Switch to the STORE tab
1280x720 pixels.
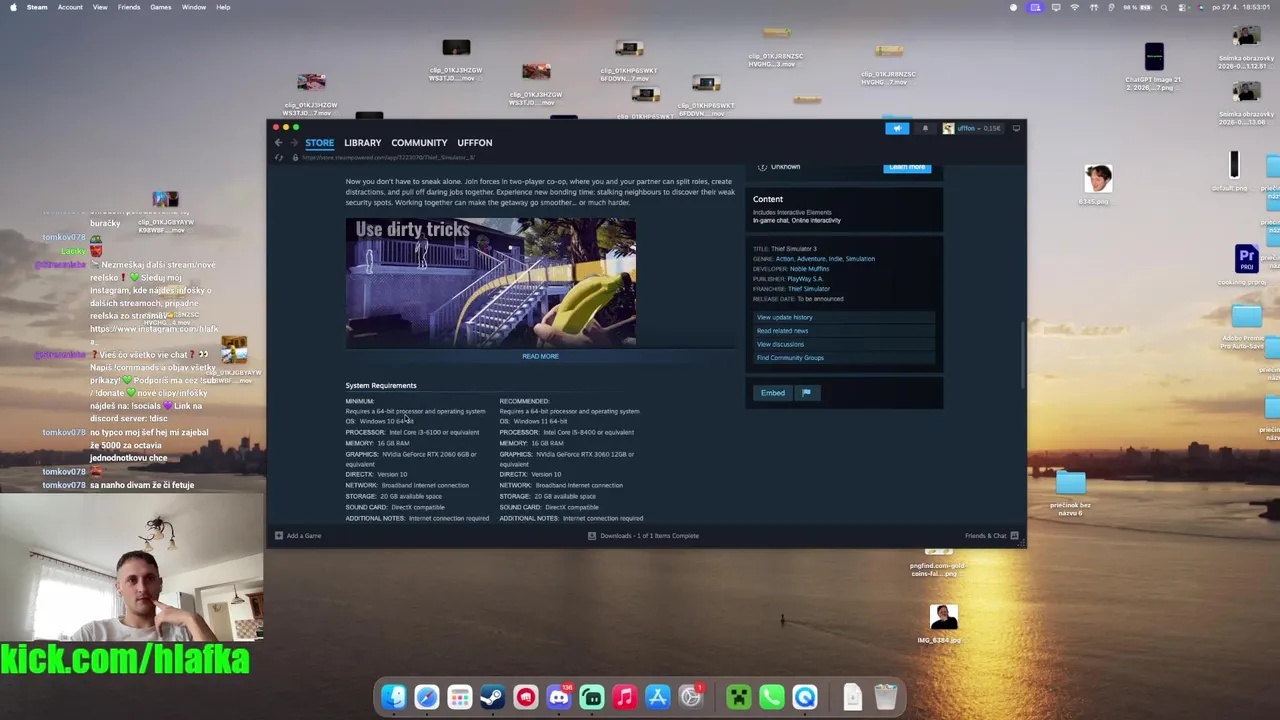pyautogui.click(x=320, y=143)
